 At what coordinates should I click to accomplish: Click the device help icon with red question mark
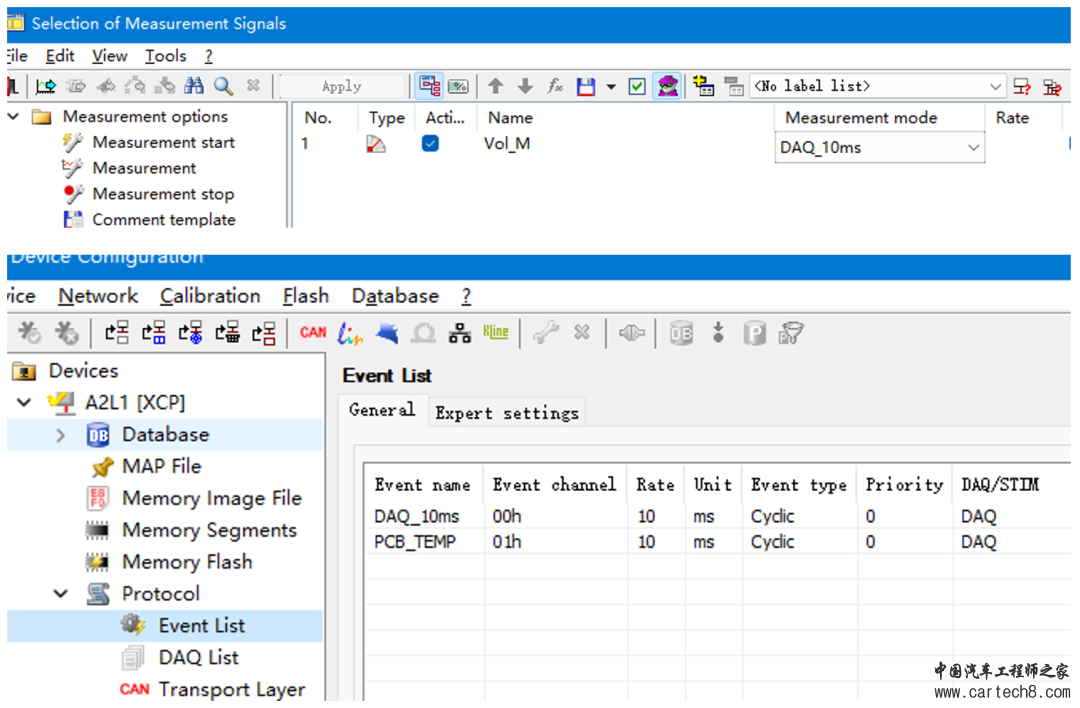tap(1022, 86)
